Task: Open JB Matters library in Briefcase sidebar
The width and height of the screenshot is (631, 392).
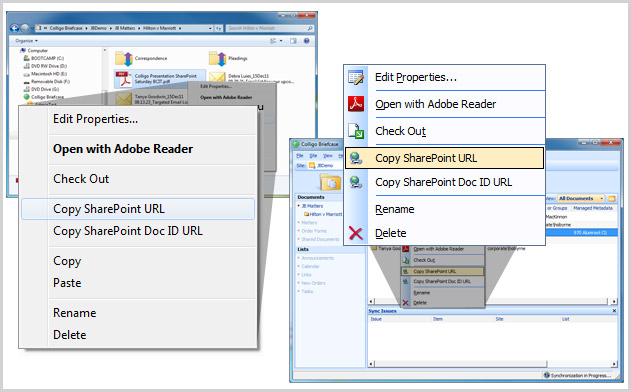Action: (x=312, y=206)
